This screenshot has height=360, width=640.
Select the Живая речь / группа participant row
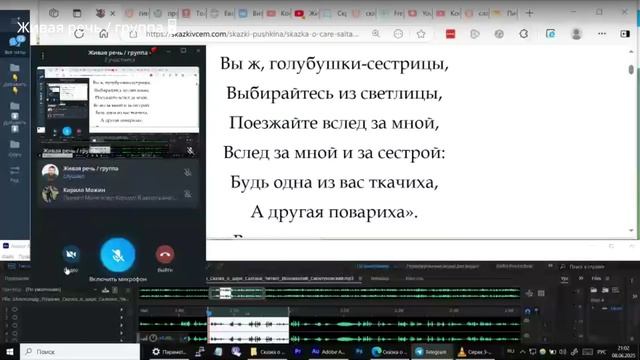[x=118, y=172]
